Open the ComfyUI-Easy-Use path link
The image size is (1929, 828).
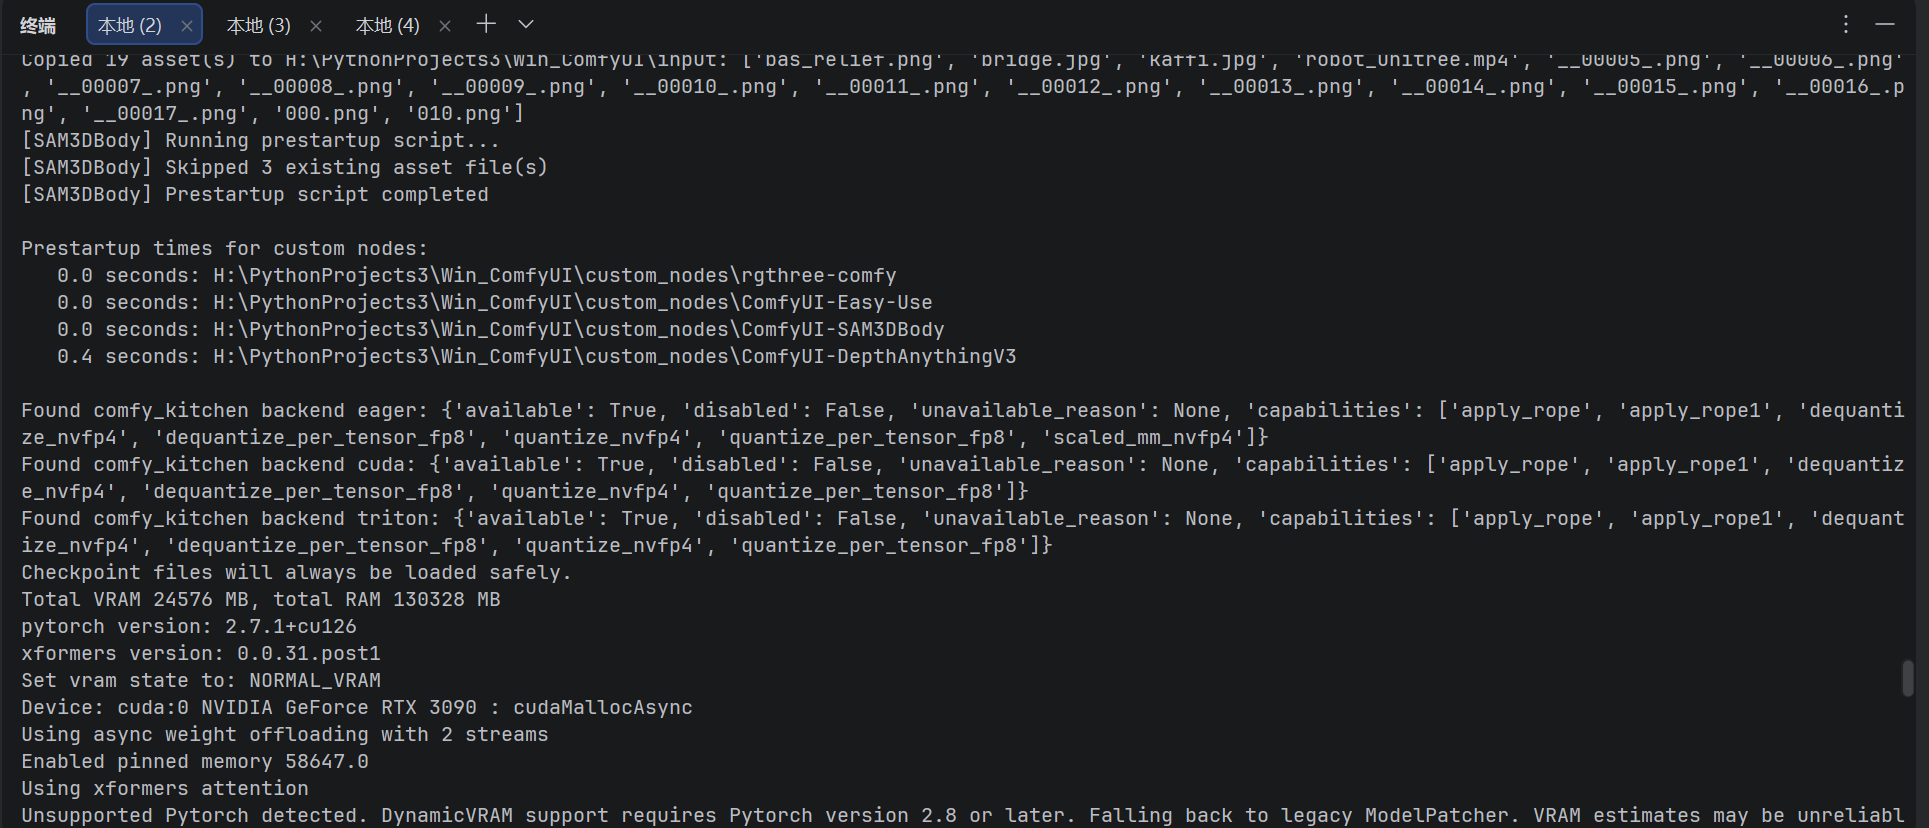[x=573, y=303]
